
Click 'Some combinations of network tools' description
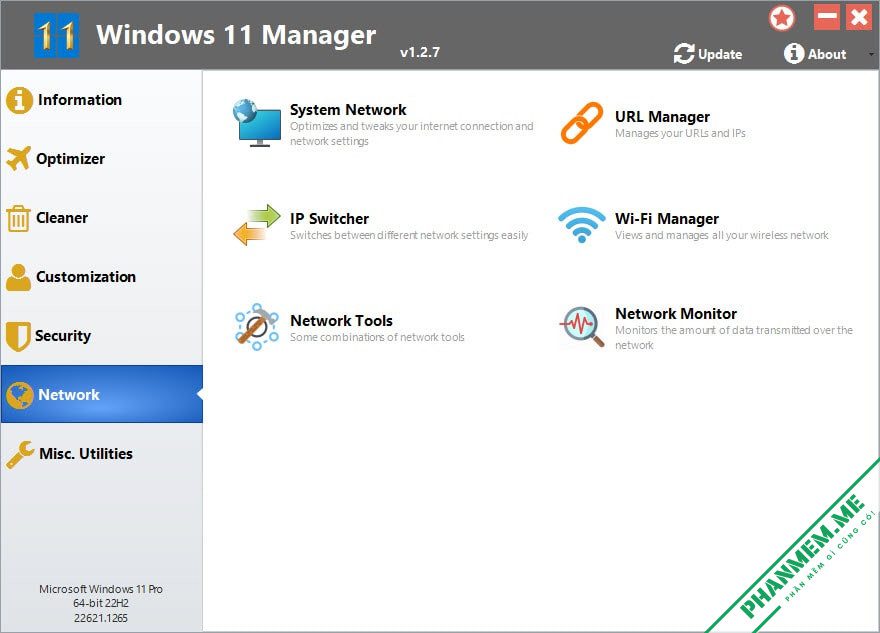377,337
